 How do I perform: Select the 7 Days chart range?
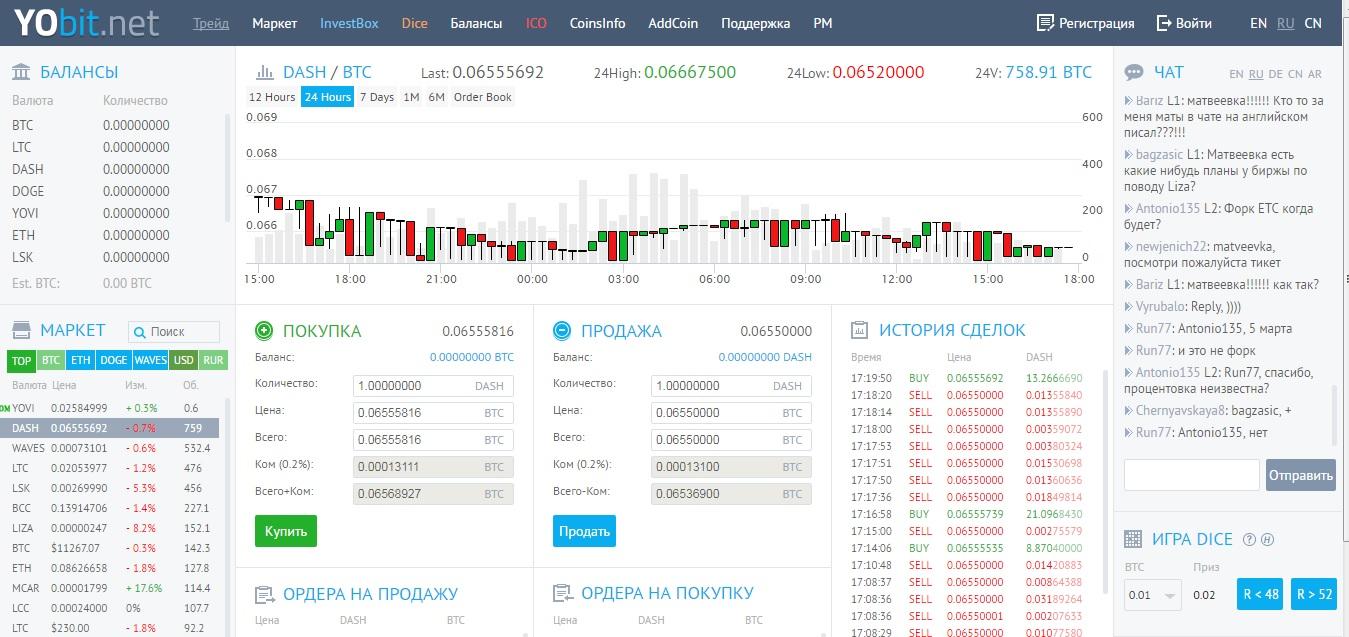(377, 97)
